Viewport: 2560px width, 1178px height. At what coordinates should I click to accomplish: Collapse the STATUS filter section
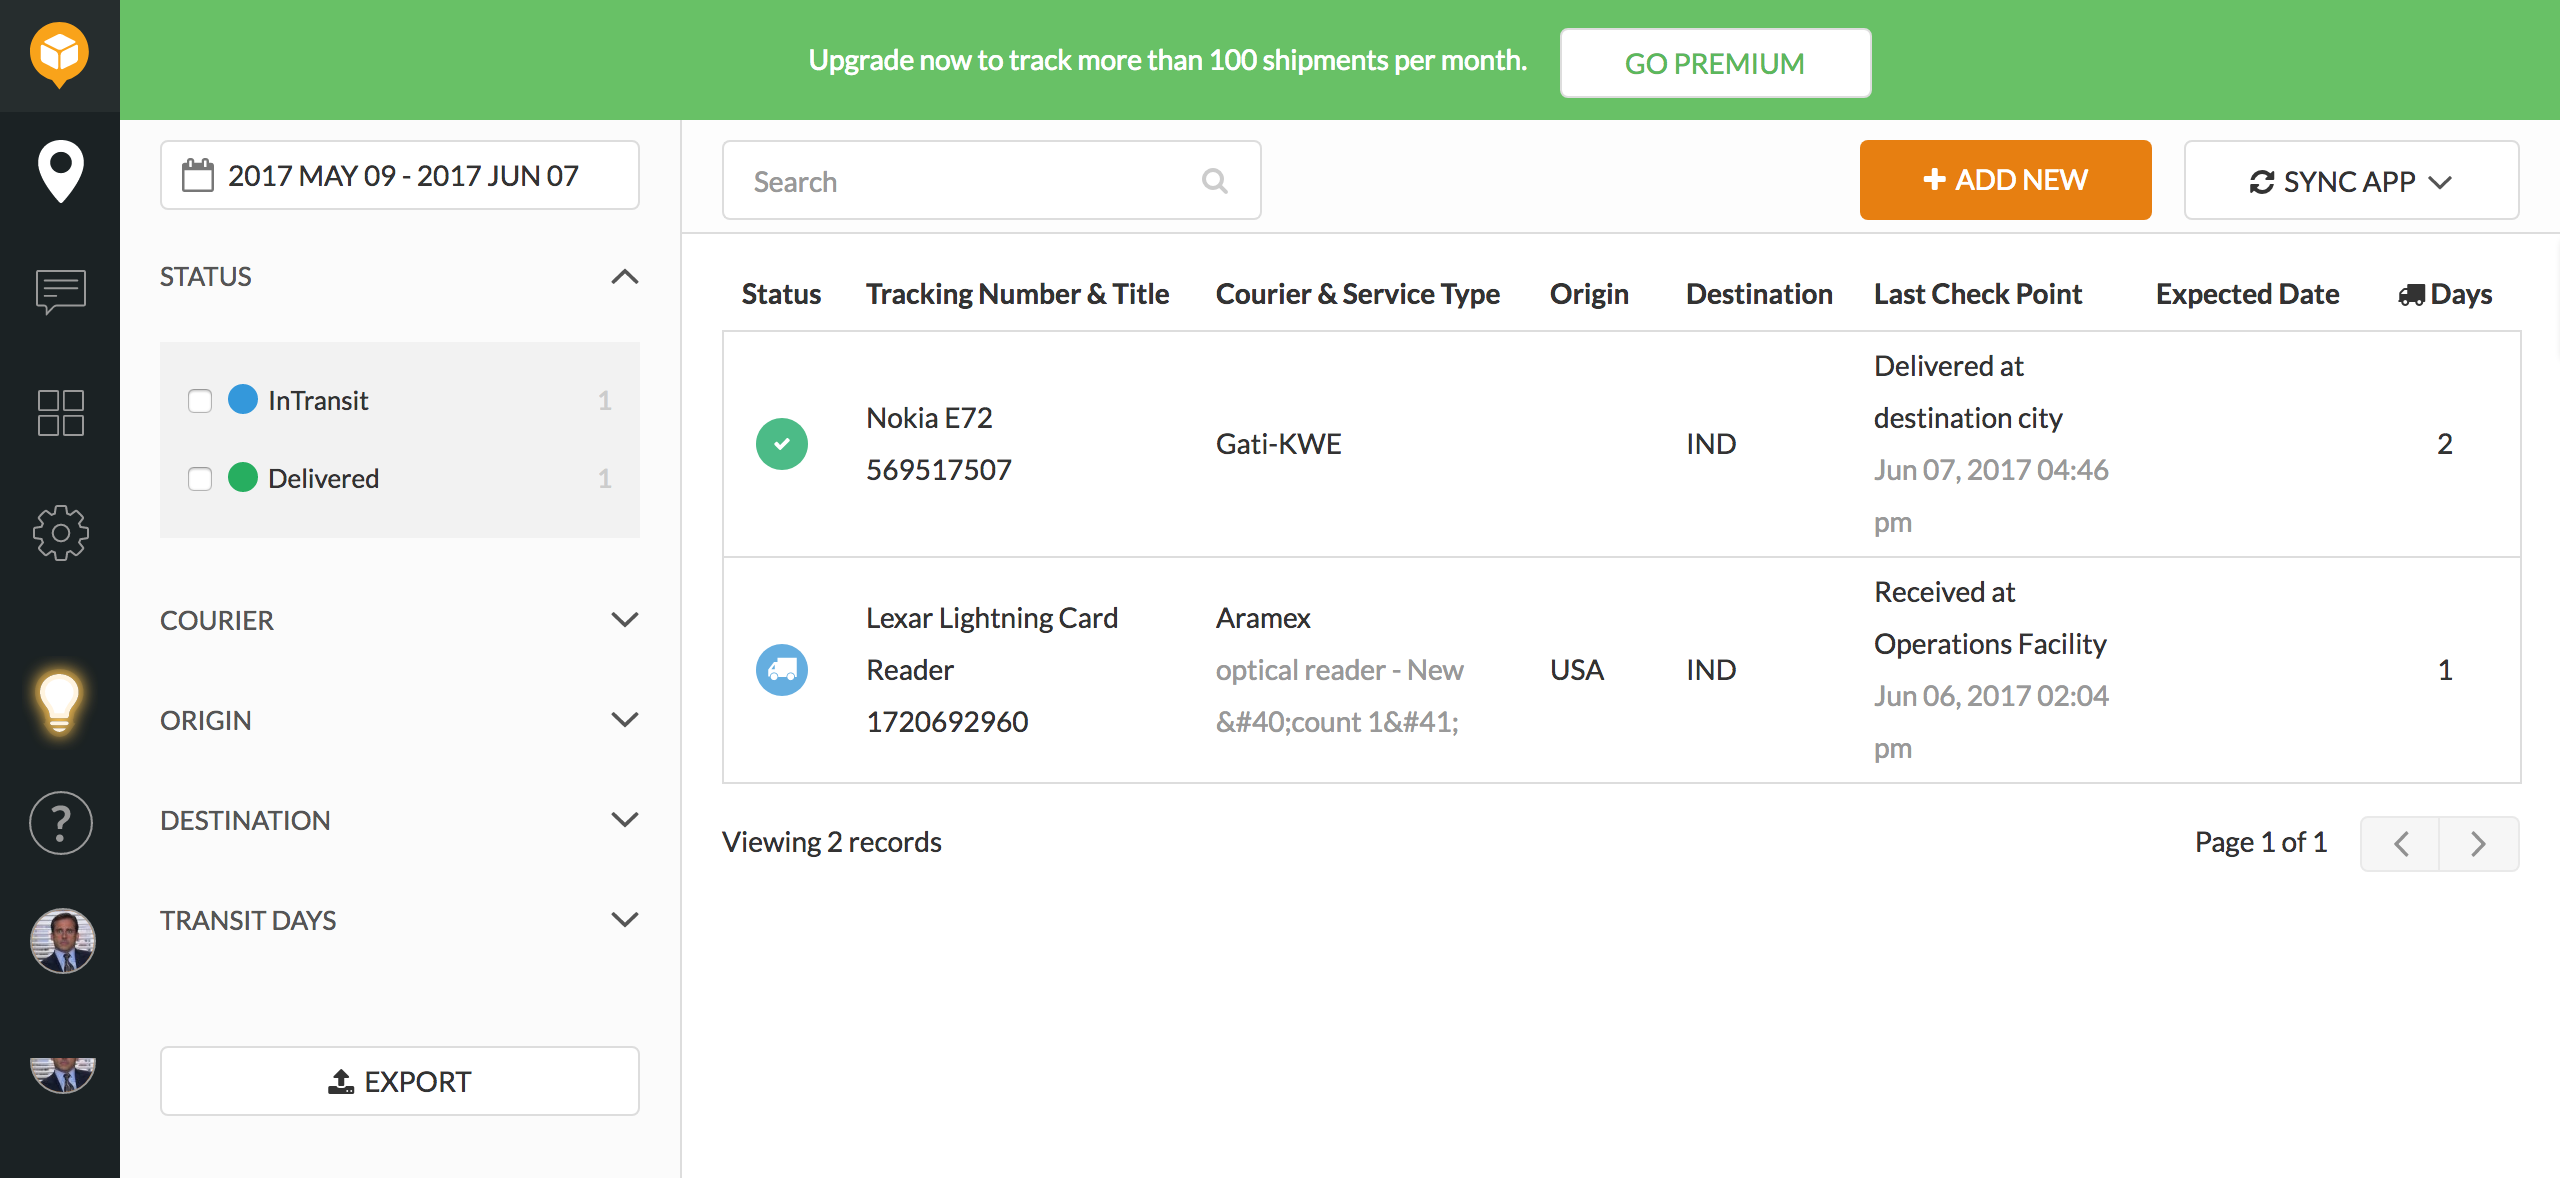tap(626, 277)
